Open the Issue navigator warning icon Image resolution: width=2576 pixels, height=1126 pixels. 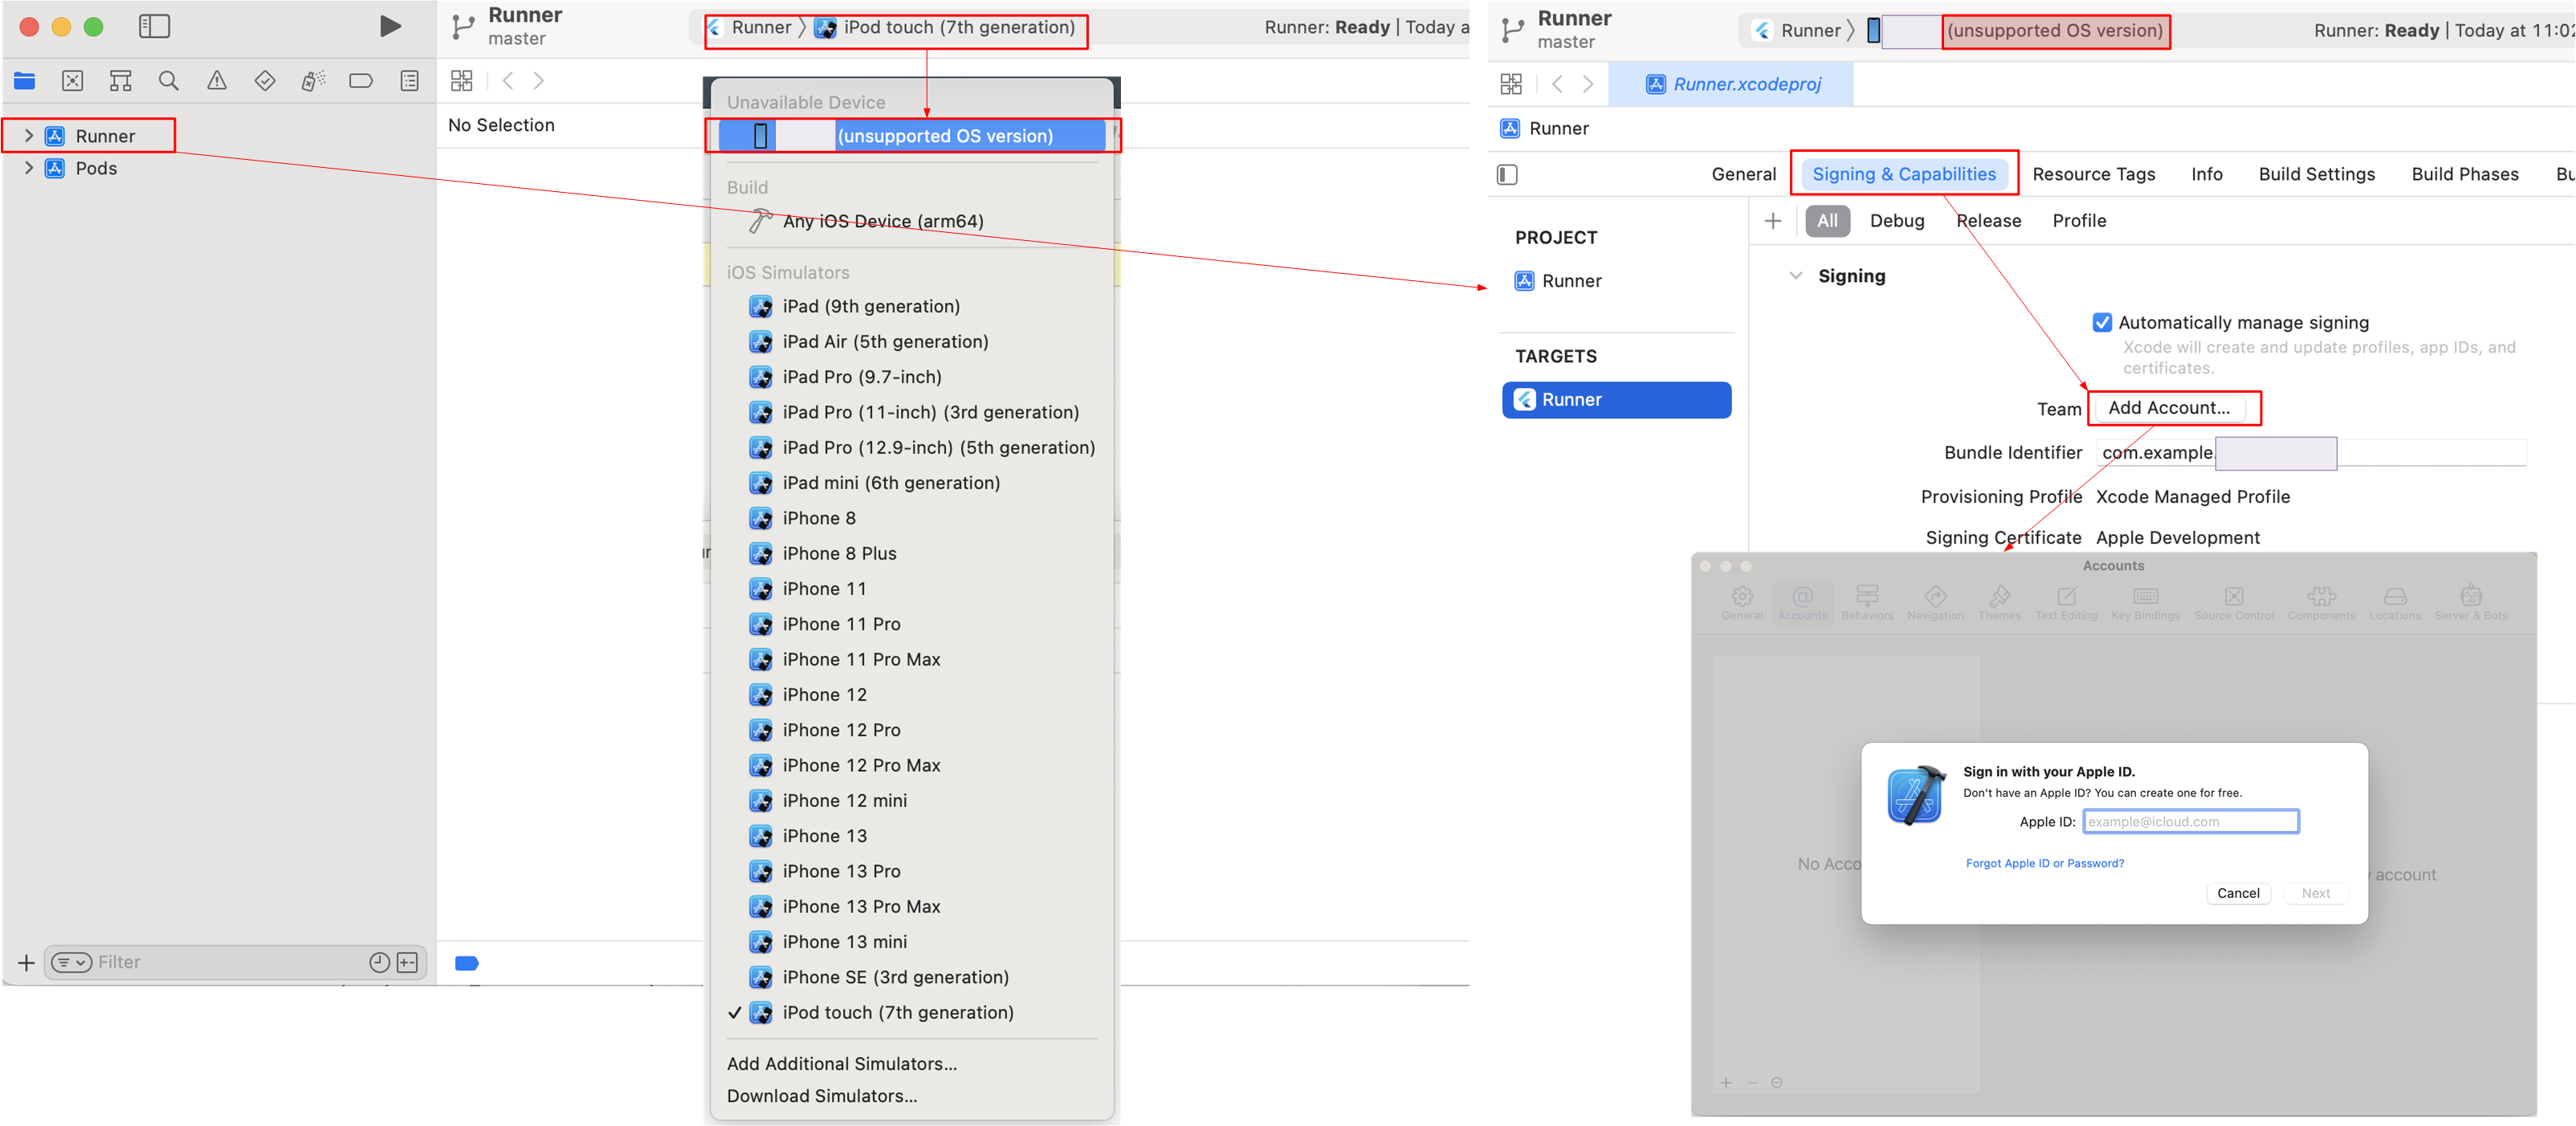tap(216, 81)
